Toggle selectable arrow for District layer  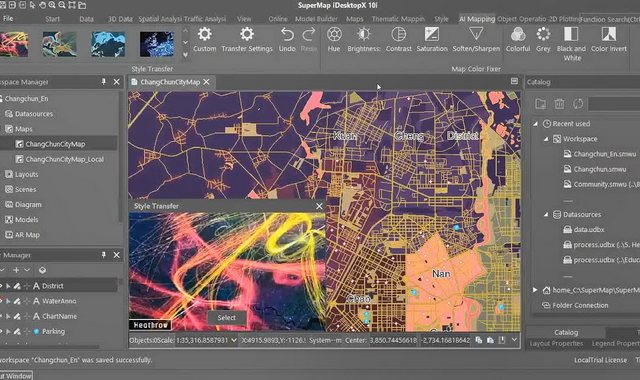[x=8, y=286]
